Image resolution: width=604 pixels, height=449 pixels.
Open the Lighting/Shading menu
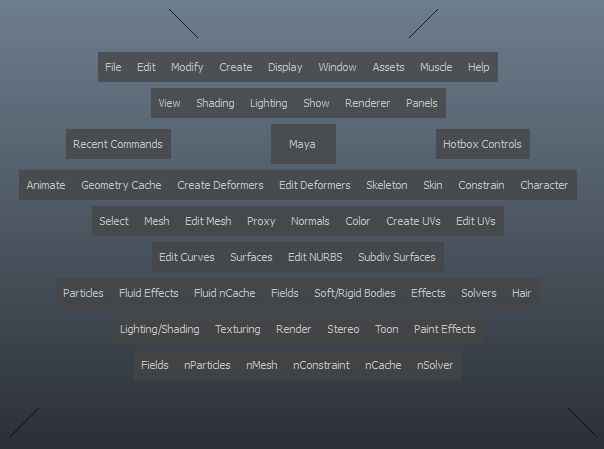[160, 330]
